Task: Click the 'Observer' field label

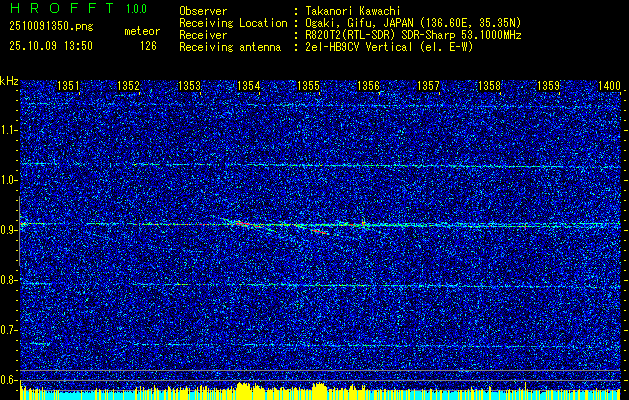Action: [203, 11]
